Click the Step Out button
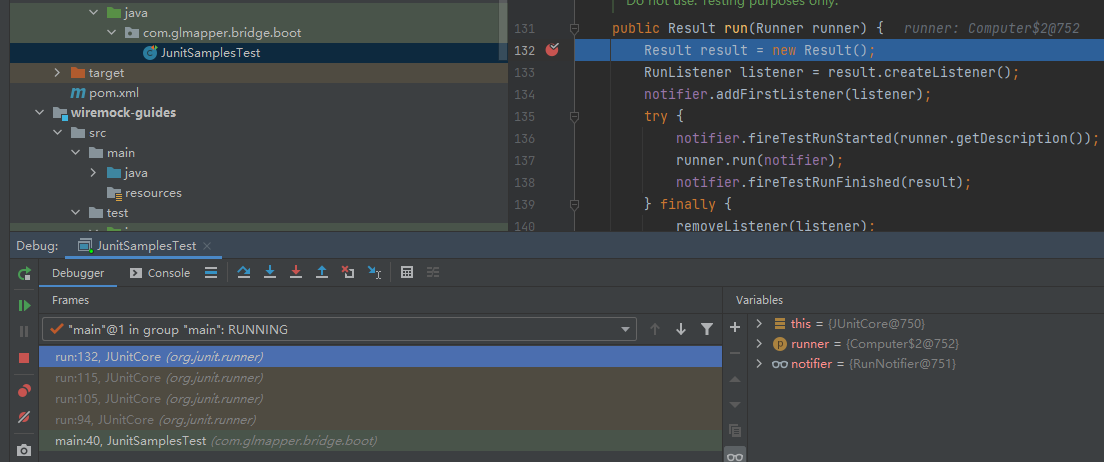1104x462 pixels. pyautogui.click(x=322, y=273)
